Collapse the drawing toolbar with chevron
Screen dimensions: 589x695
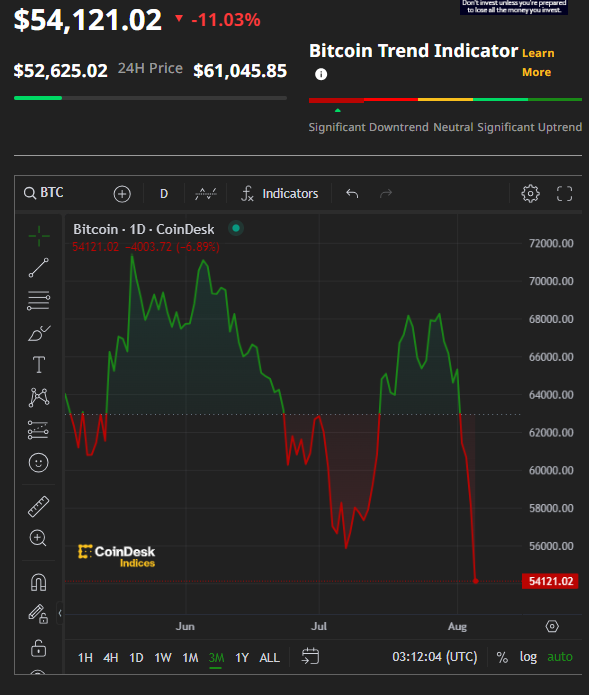60,613
